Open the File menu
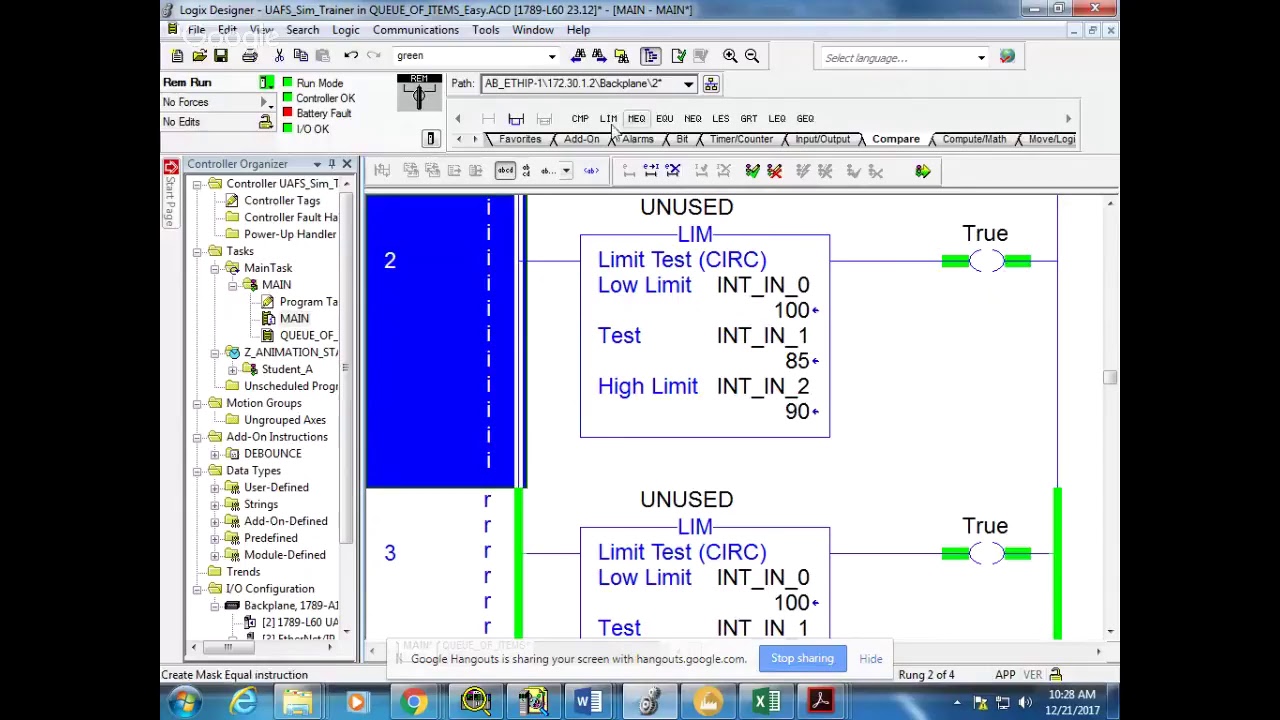The width and height of the screenshot is (1280, 720). coord(197,30)
